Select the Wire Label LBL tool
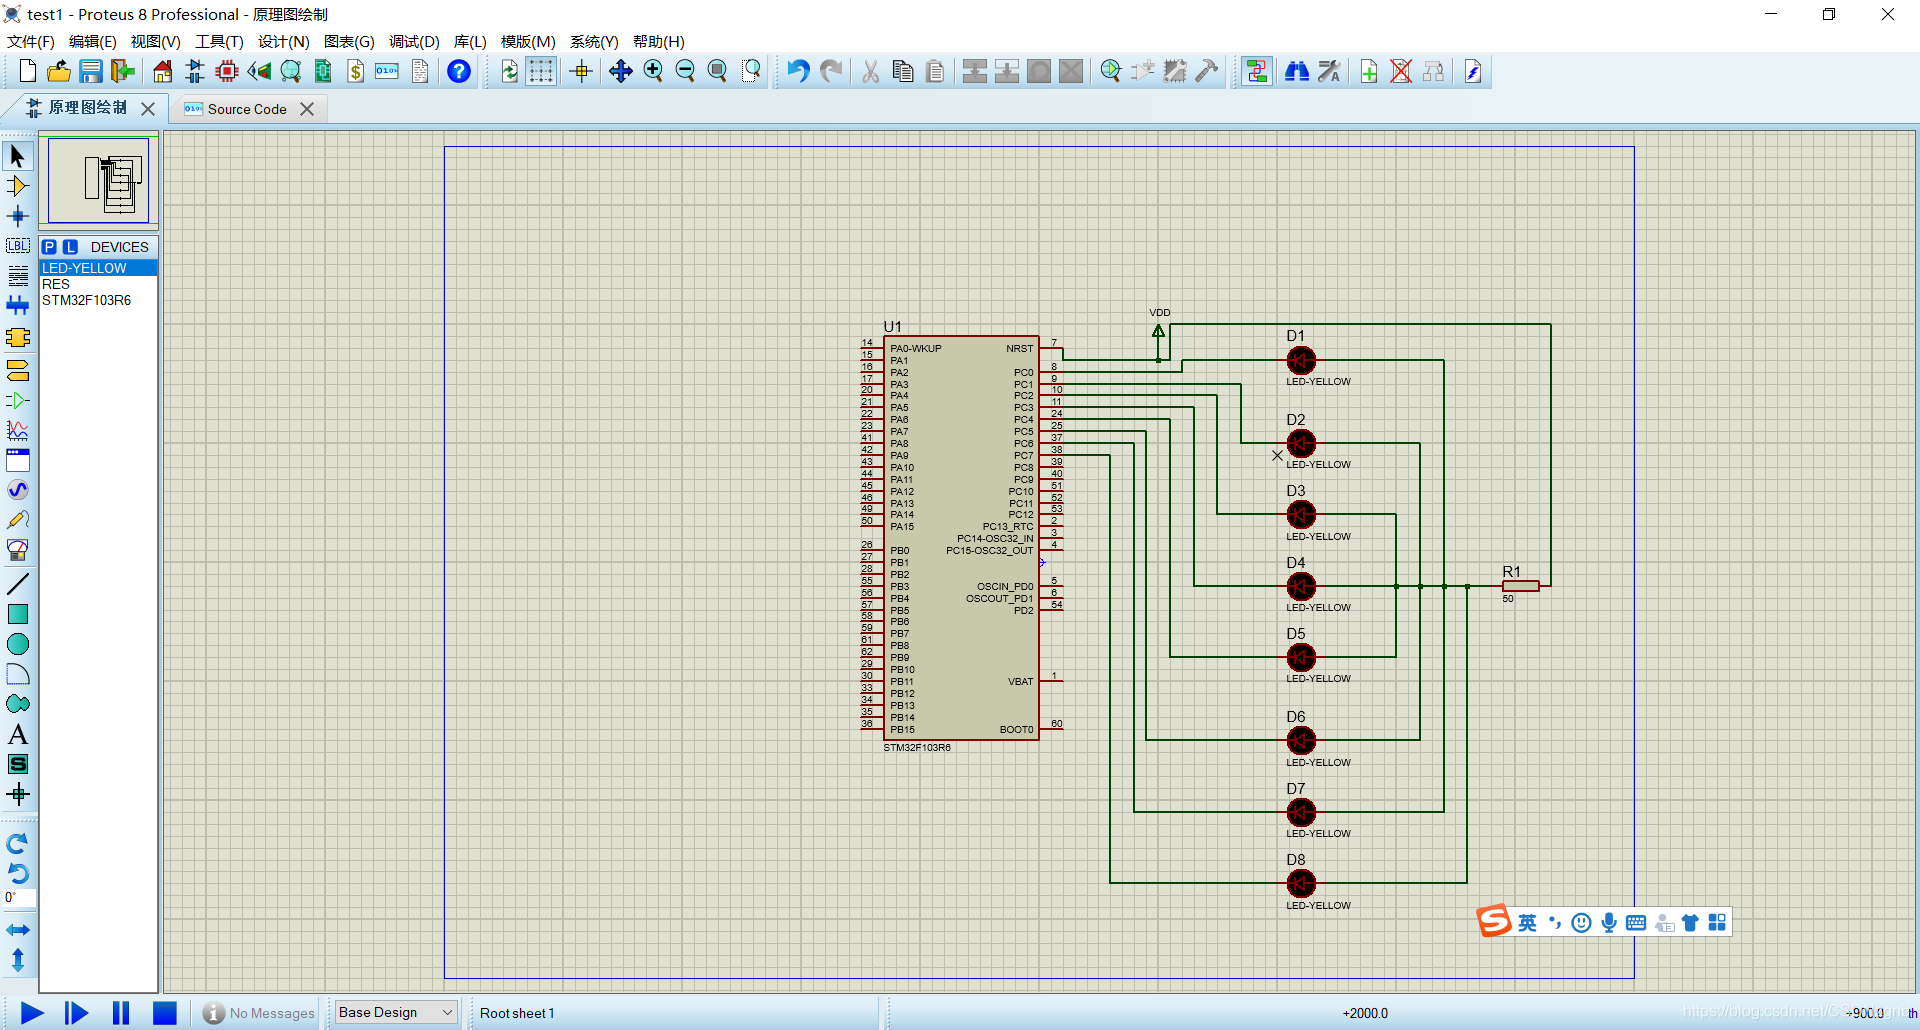This screenshot has height=1030, width=1920. pos(18,246)
